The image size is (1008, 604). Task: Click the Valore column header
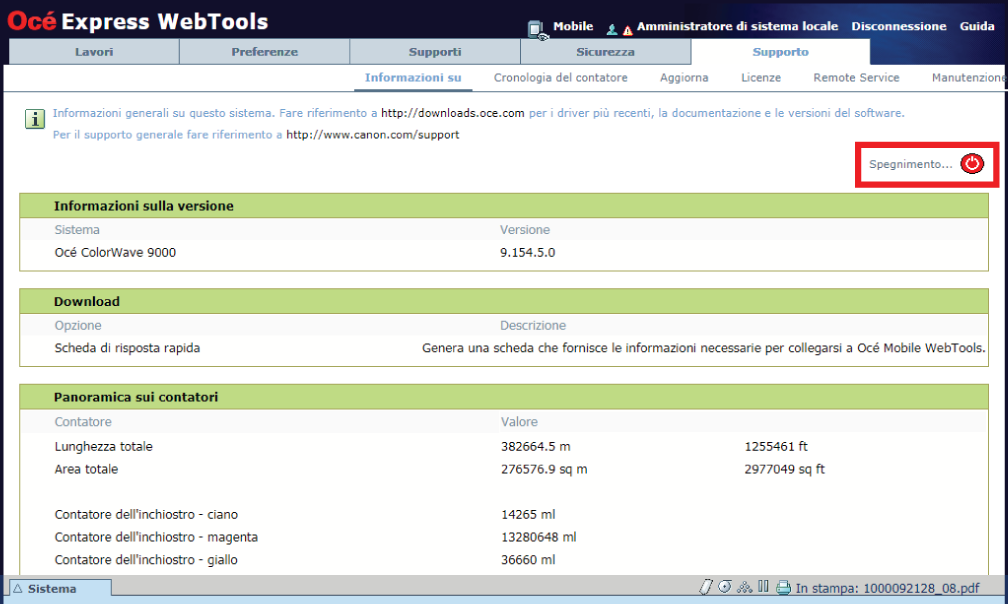519,422
